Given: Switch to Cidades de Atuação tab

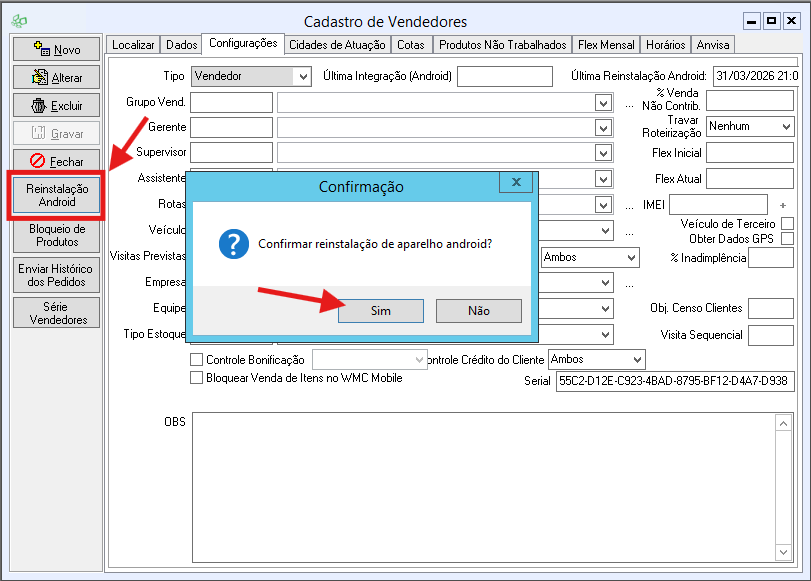Looking at the screenshot, I should (337, 45).
